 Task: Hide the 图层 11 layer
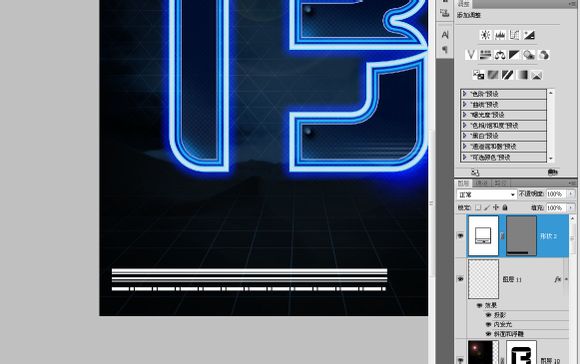point(461,279)
